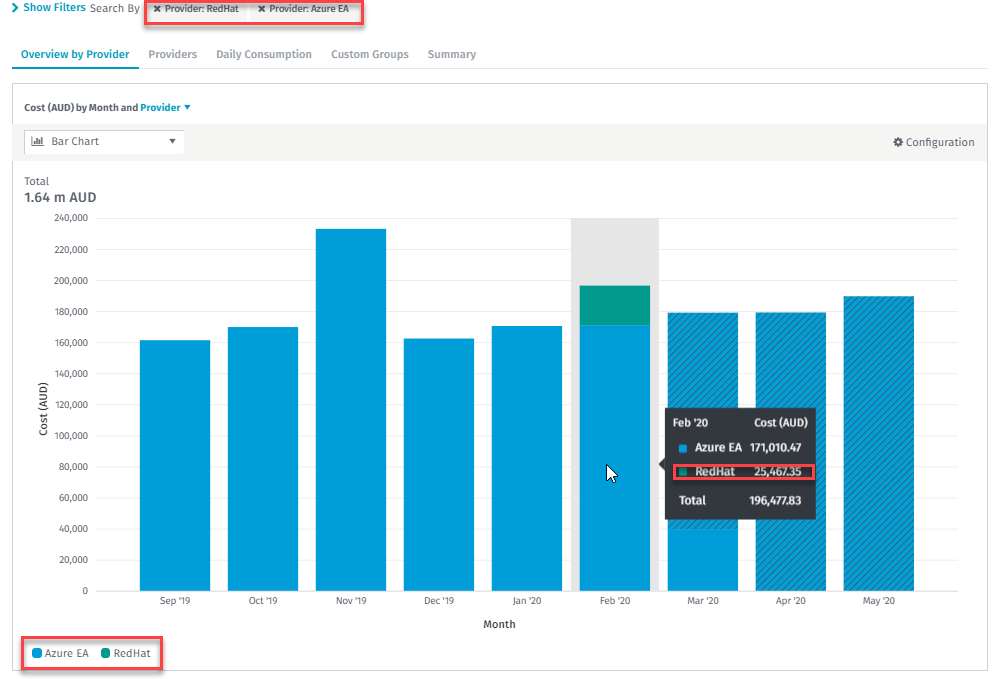Screen dimensions: 1002x679
Task: Remove the Provider: Azure EA filter chip
Action: (262, 9)
